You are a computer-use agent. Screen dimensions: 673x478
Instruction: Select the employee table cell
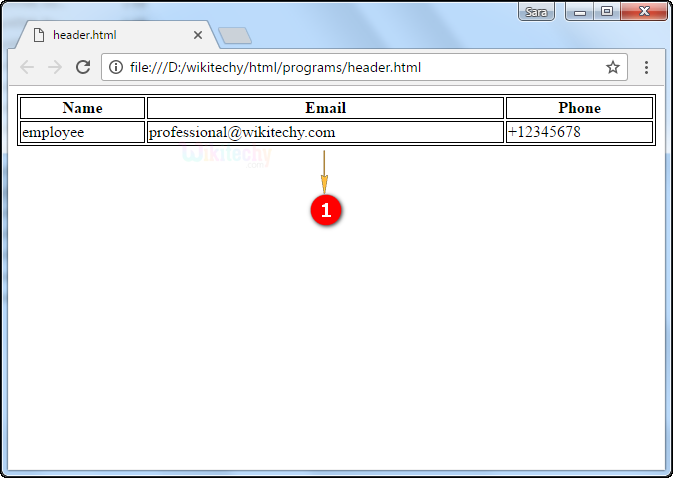[x=82, y=132]
